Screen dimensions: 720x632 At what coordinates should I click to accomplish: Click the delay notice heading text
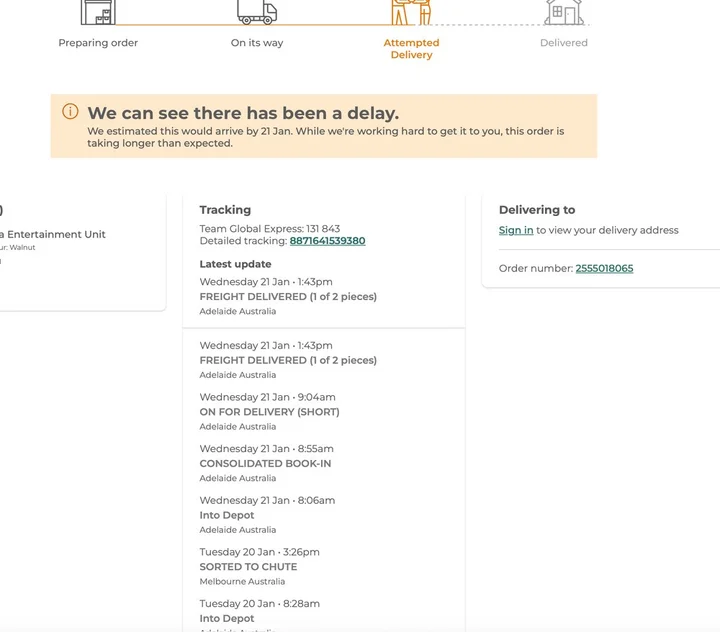pyautogui.click(x=243, y=113)
